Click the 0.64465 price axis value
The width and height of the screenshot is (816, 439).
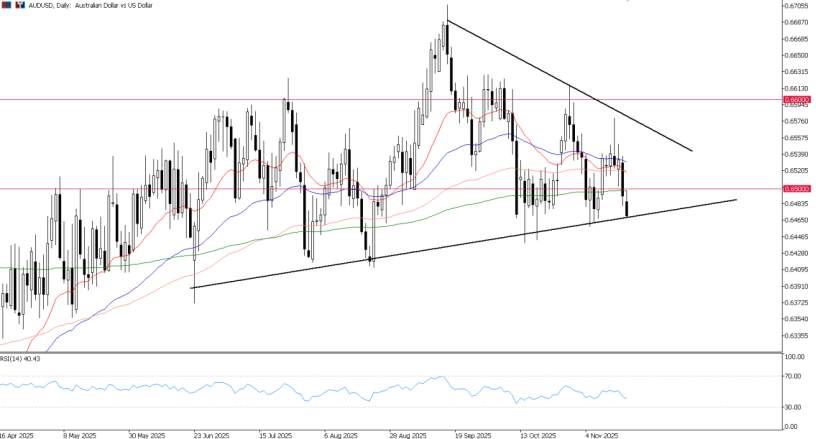[797, 237]
